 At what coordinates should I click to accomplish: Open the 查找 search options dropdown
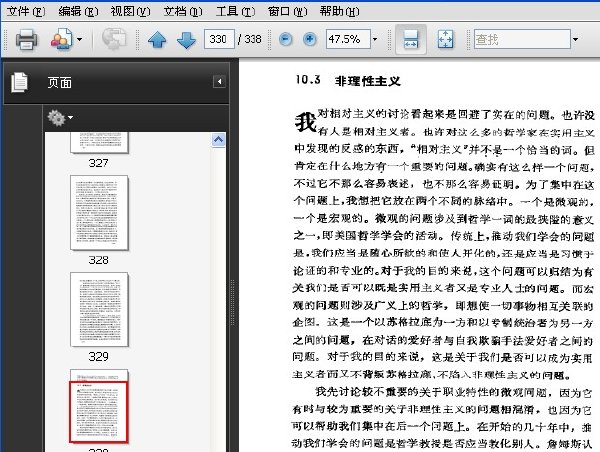[x=575, y=39]
